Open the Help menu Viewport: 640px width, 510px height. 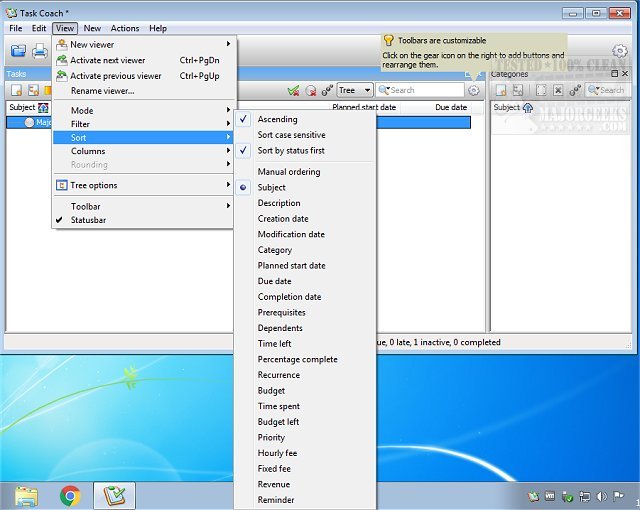tap(158, 28)
